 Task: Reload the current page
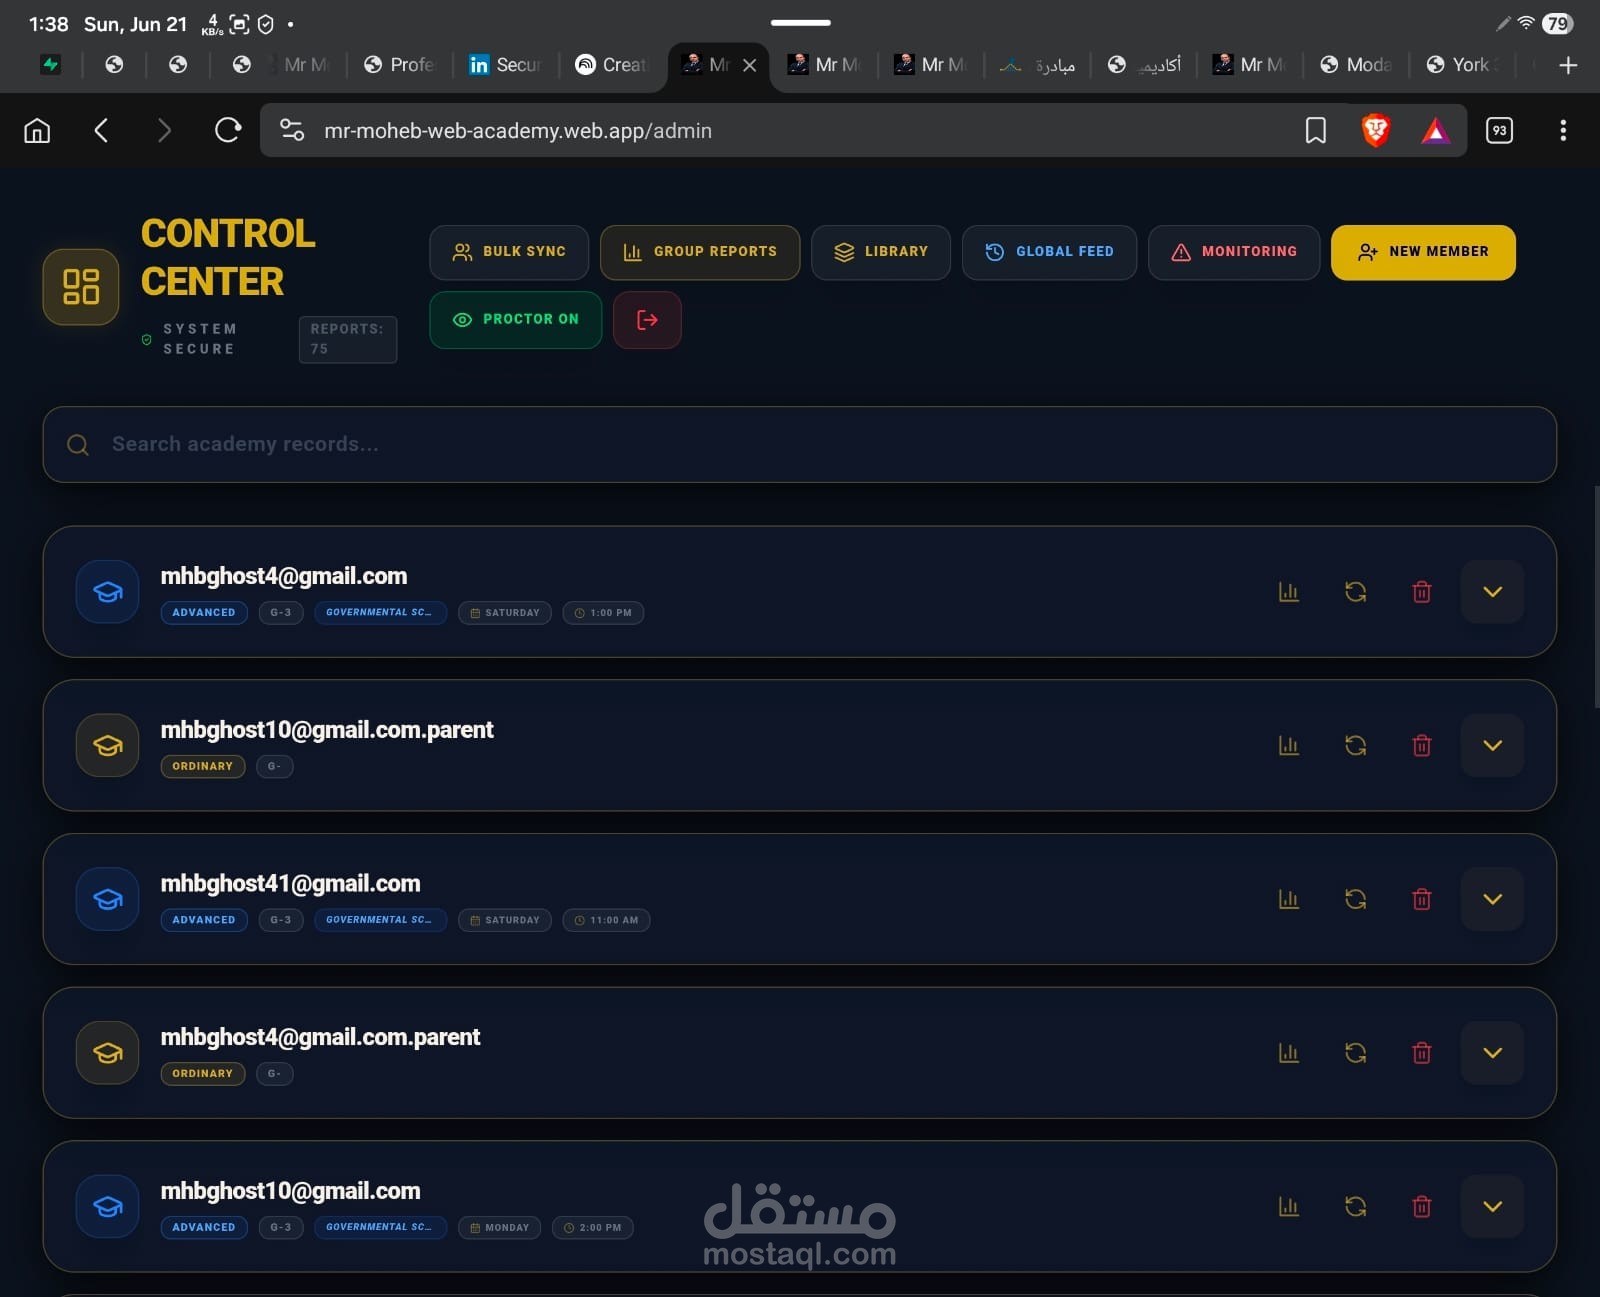click(x=228, y=131)
